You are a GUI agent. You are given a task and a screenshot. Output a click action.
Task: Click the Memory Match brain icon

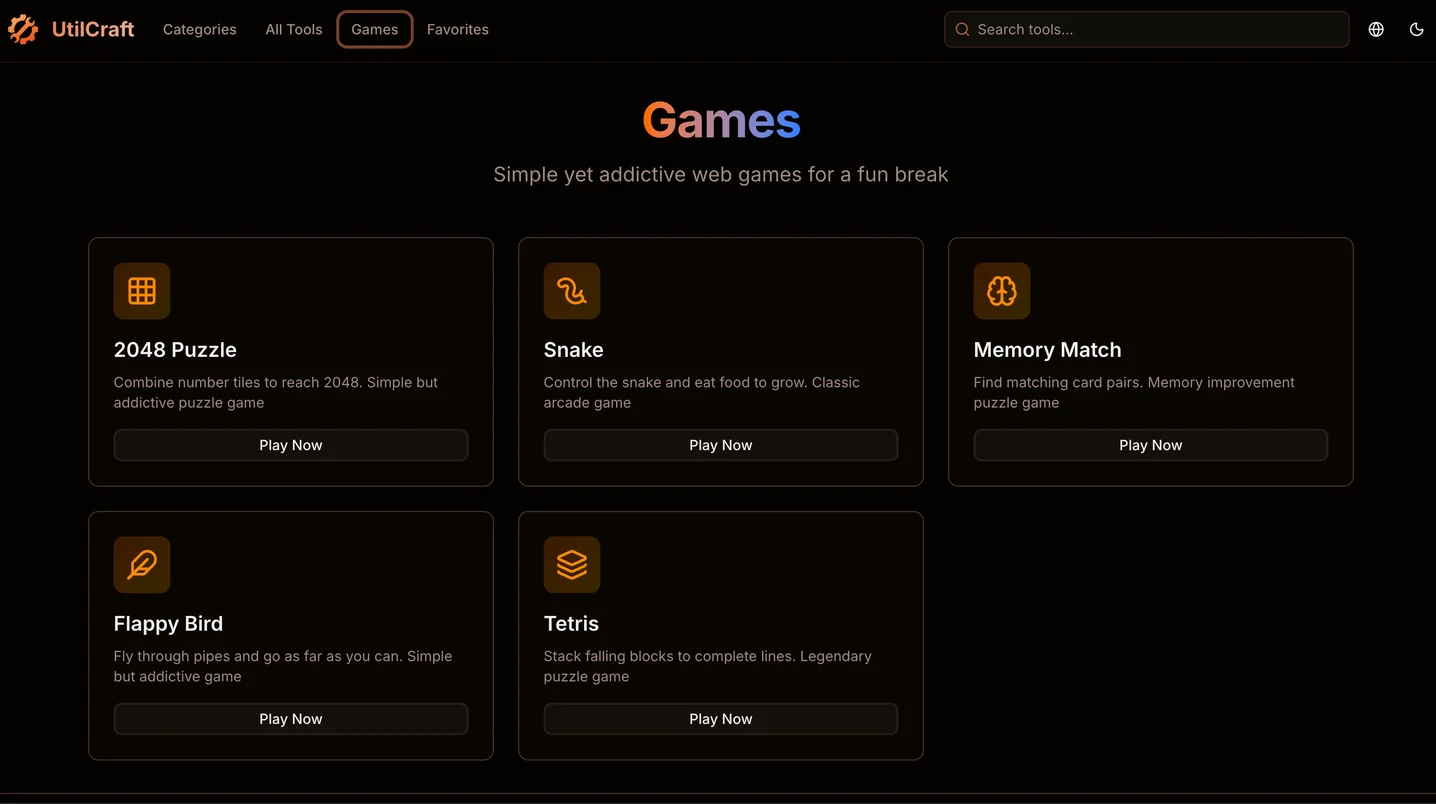click(1002, 291)
